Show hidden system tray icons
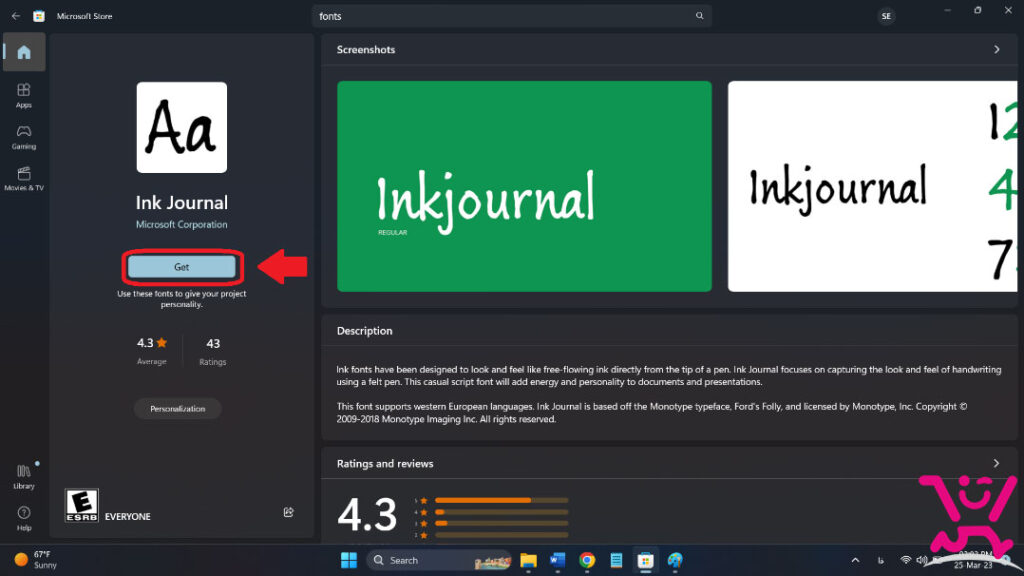1024x576 pixels. (x=855, y=560)
